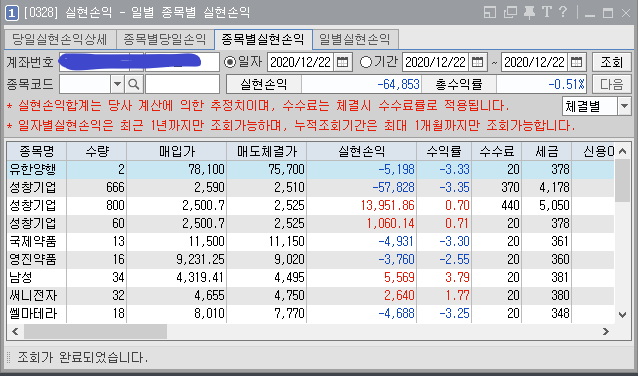Click the 수익률 column header
Screen dimensions: 638x376
444,151
